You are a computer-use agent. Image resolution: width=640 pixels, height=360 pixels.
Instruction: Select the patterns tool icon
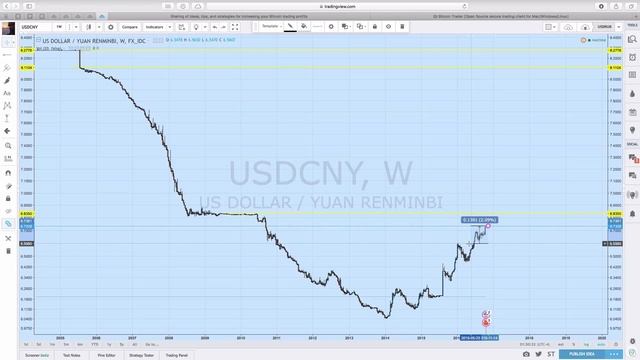pos(7,106)
